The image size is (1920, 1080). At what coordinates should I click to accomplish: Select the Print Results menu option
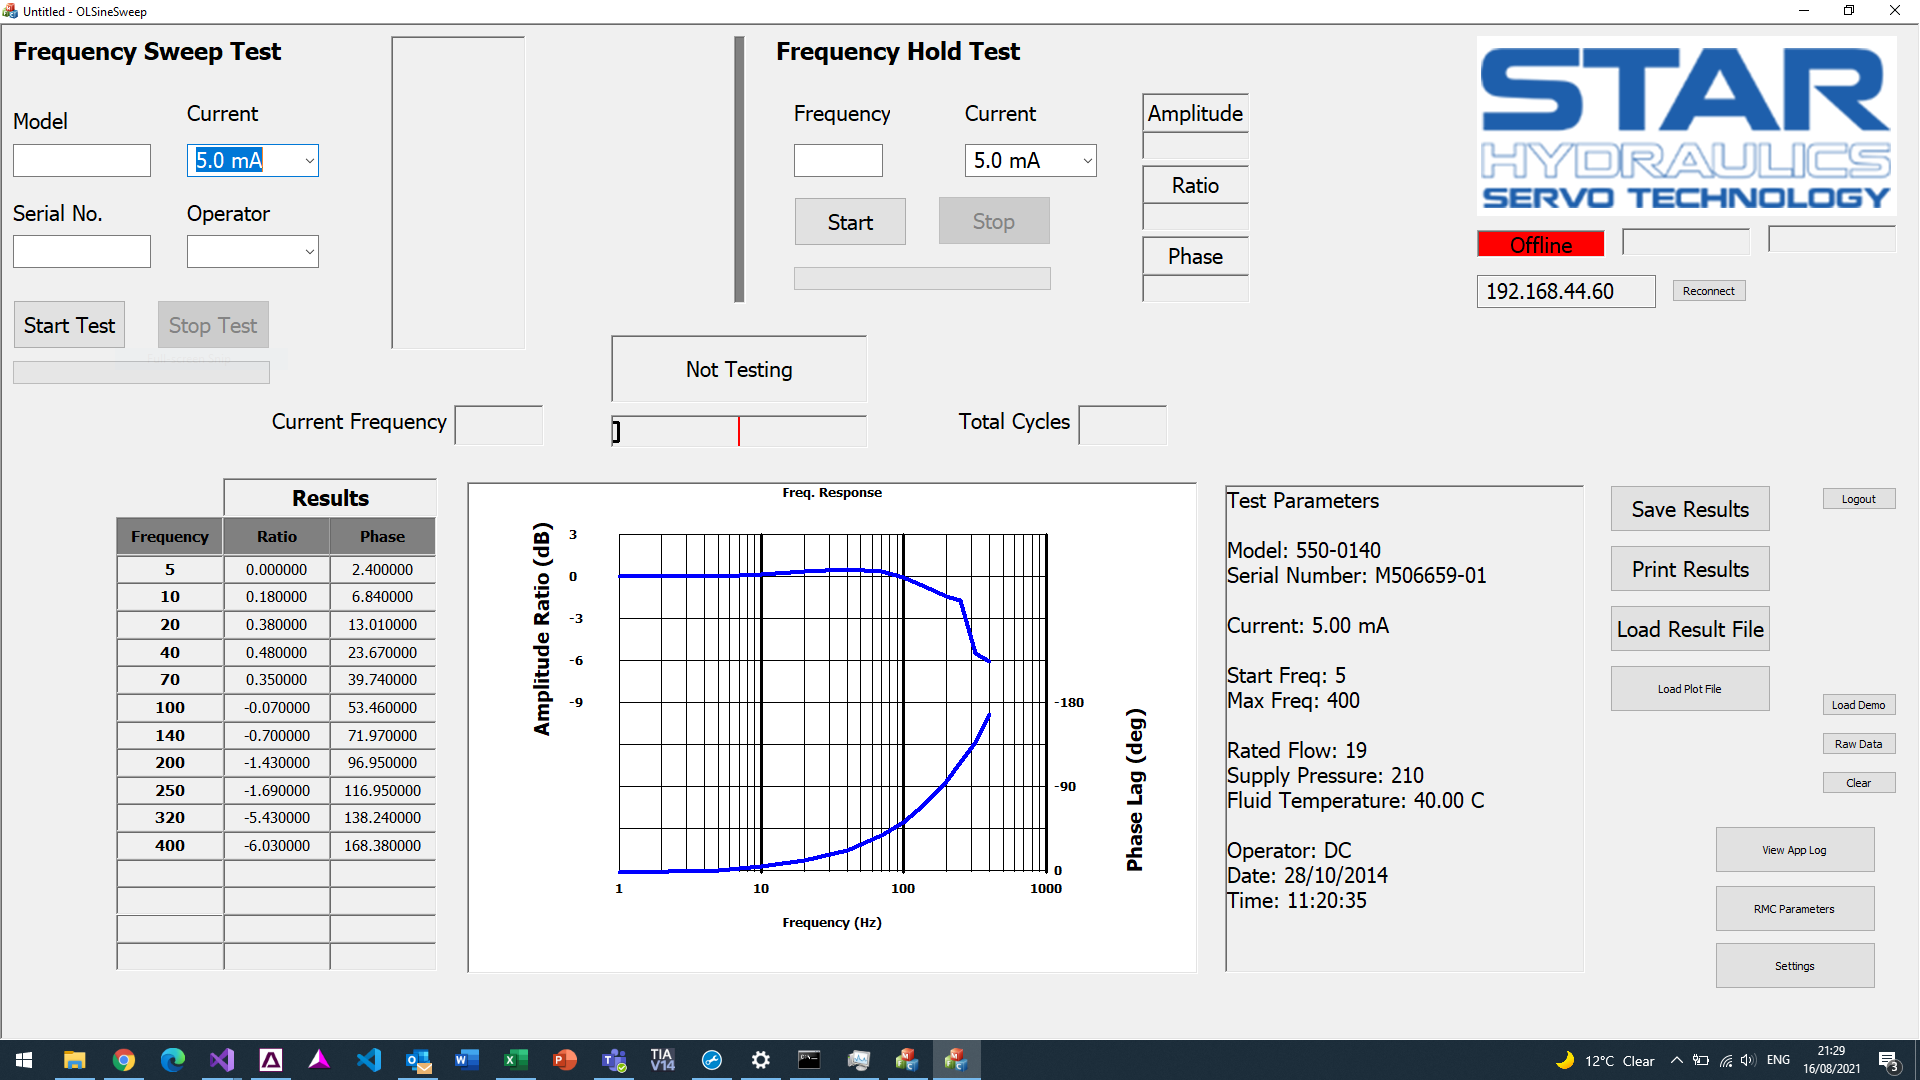click(1691, 570)
